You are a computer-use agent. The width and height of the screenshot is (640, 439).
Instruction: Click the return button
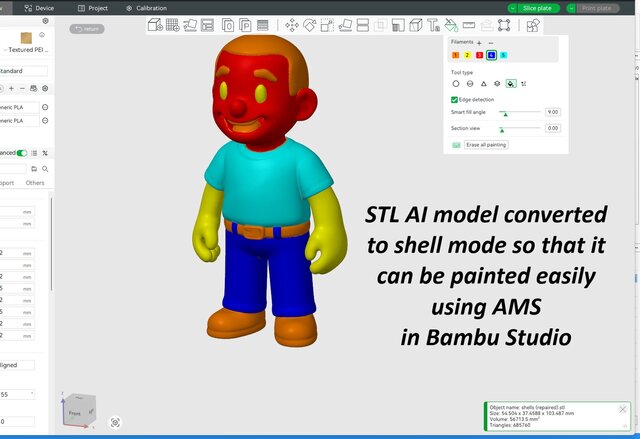tap(87, 29)
